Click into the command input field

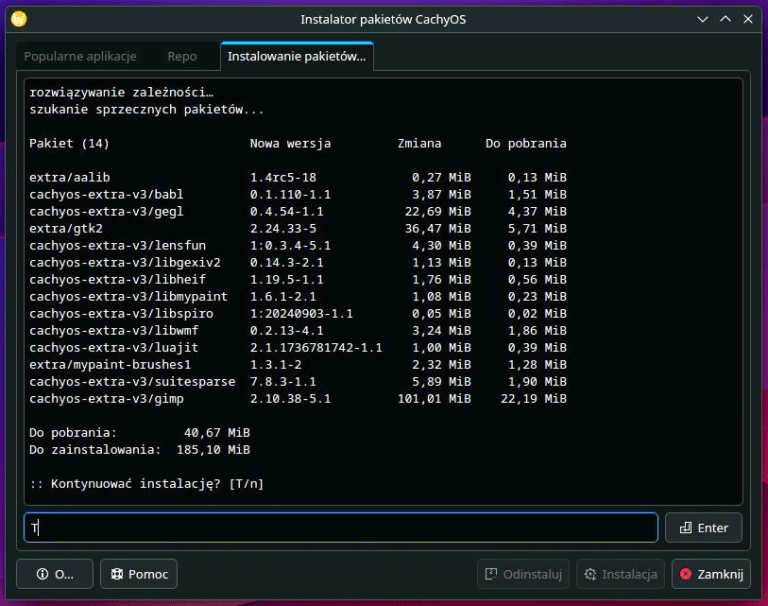pyautogui.click(x=340, y=528)
